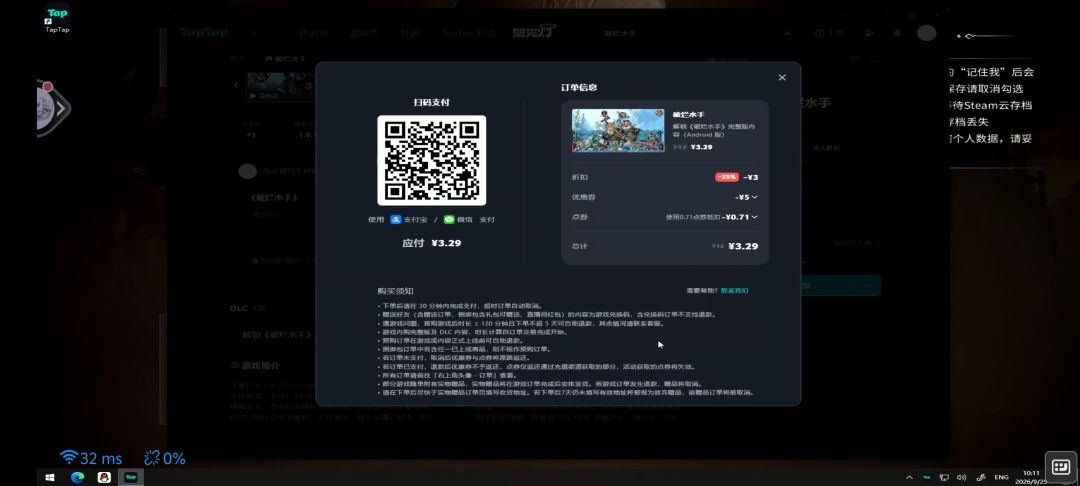
Task: Click the 0% packet loss indicator
Action: tap(165, 458)
